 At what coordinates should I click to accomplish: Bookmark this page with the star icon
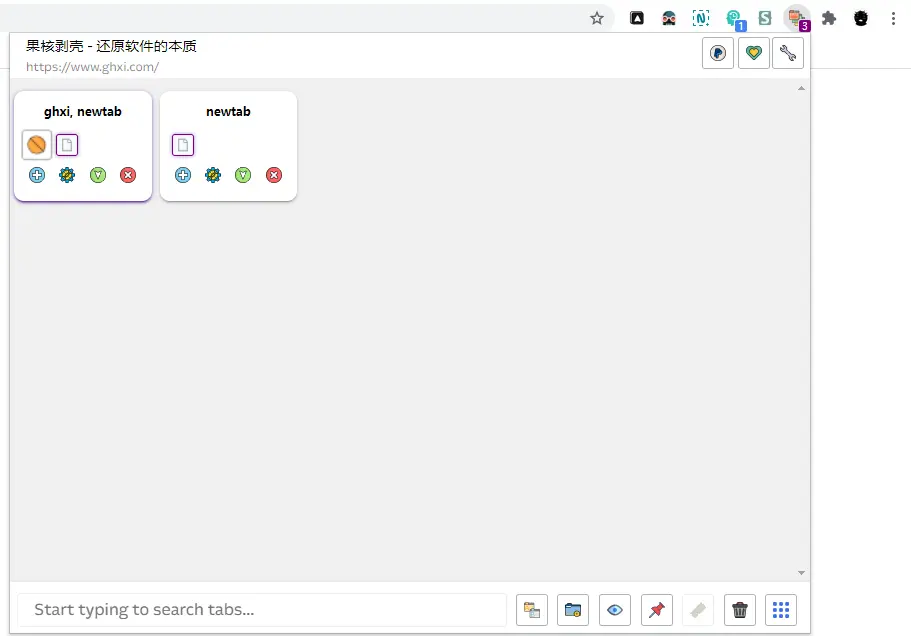(597, 18)
